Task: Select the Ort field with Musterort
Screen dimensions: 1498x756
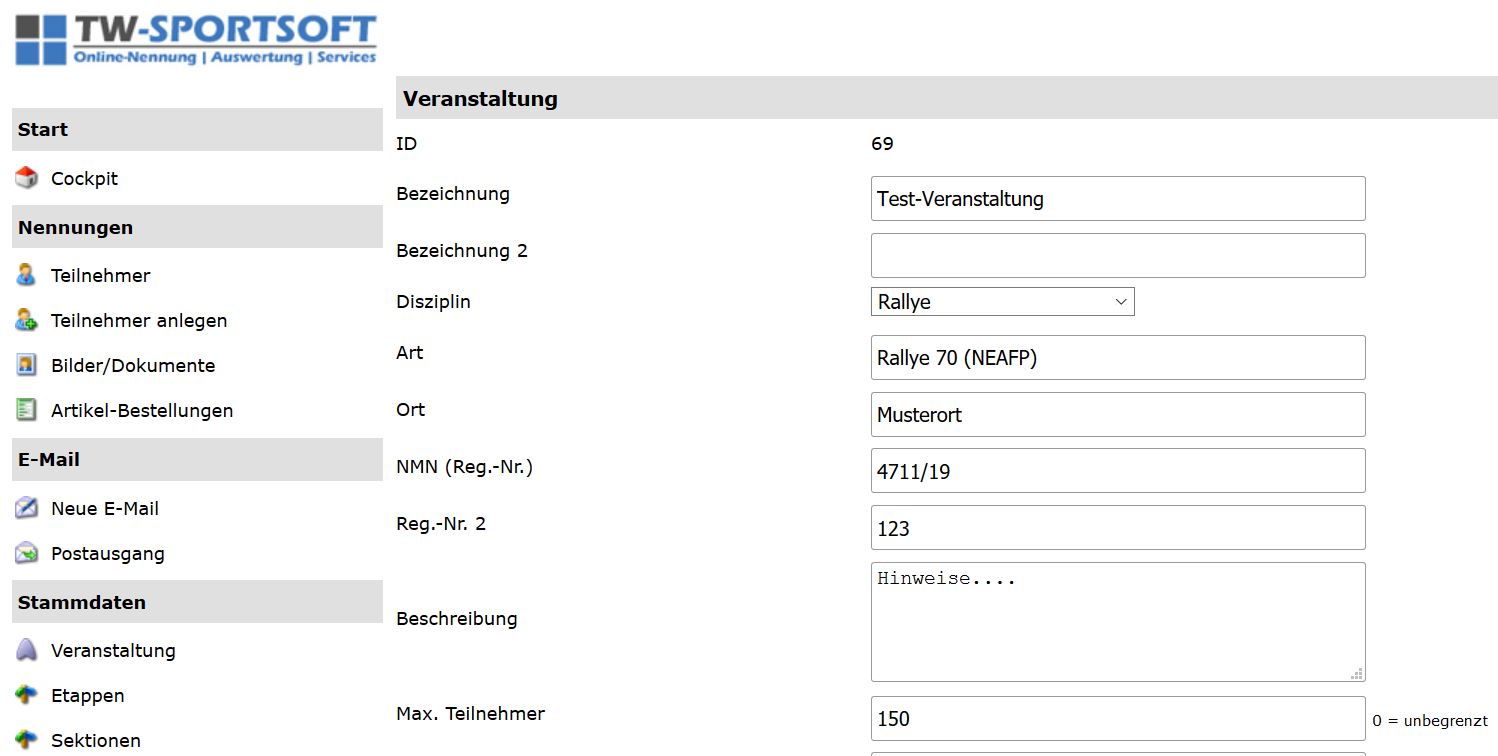Action: pyautogui.click(x=1117, y=415)
